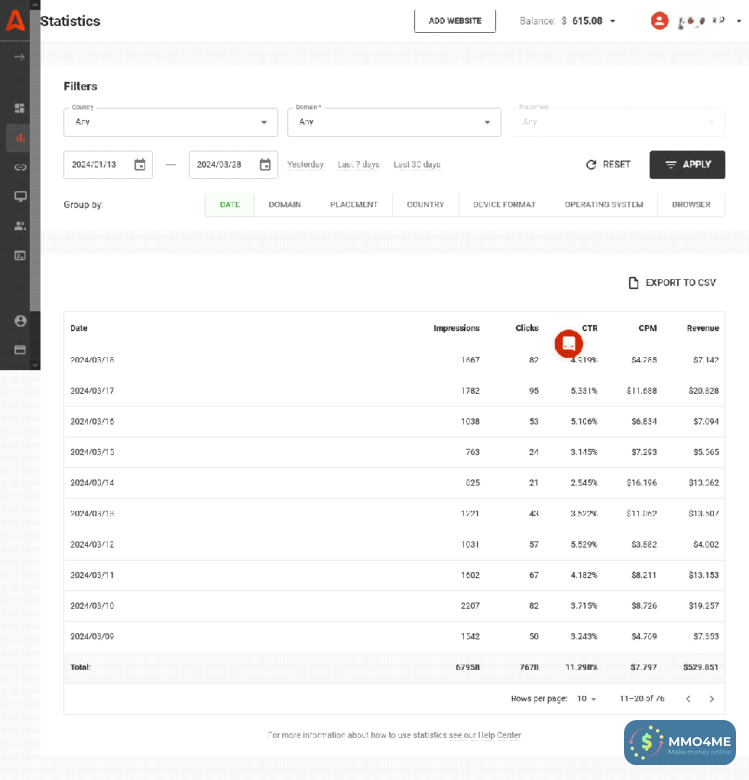Sort by the Revenue column header

point(703,328)
